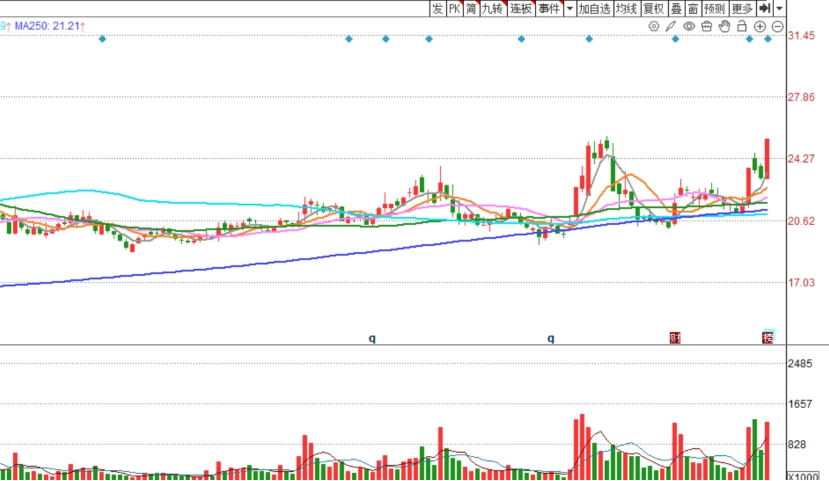Select the drawing pen tool icon

click(x=671, y=26)
